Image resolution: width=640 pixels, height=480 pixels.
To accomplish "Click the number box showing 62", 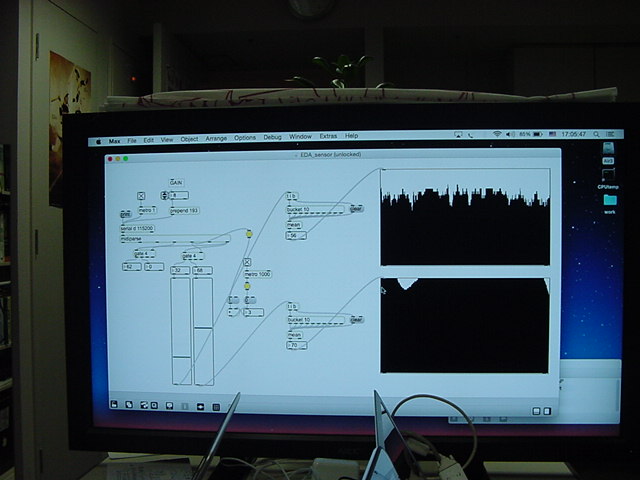I will (x=132, y=267).
